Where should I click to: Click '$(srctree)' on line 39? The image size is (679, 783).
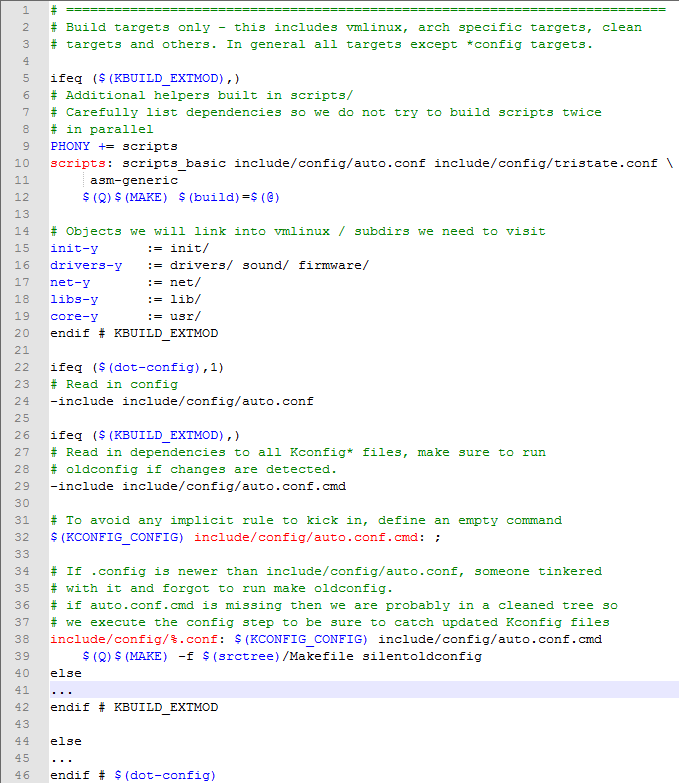pos(241,656)
